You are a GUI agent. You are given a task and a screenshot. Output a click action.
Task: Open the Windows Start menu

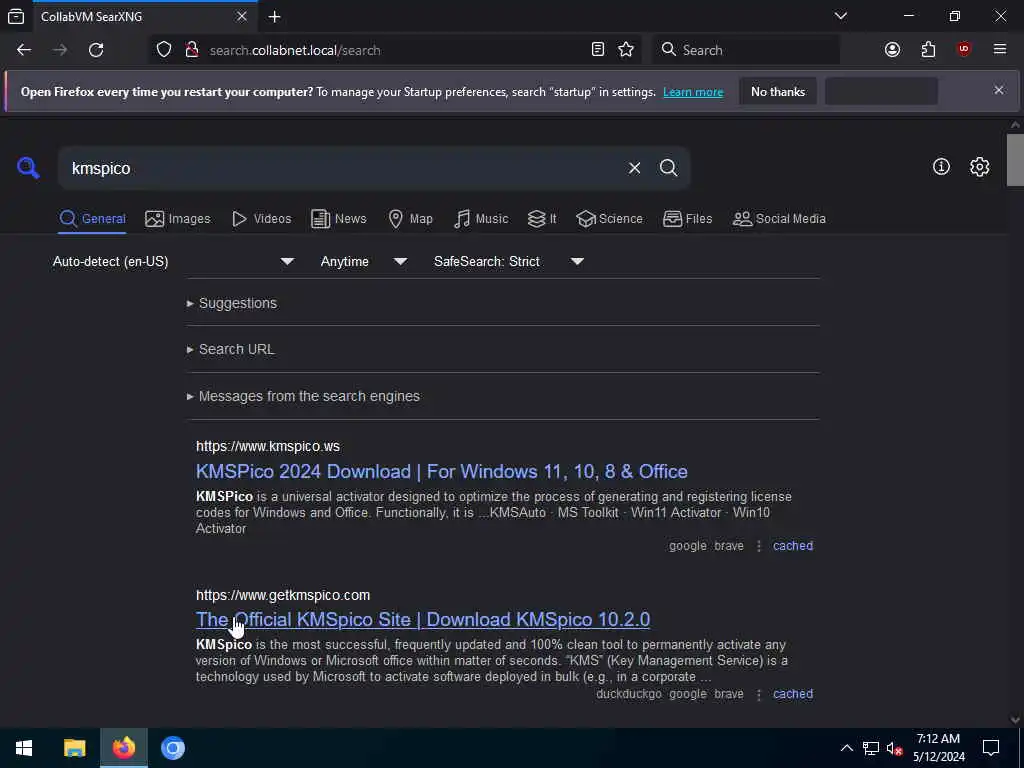click(x=24, y=748)
